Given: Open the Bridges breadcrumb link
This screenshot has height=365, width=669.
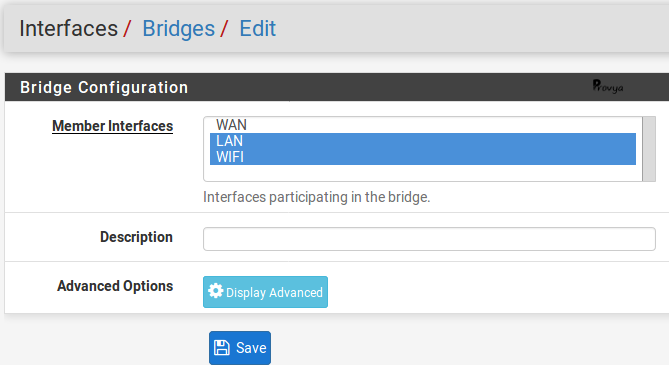Looking at the screenshot, I should click(178, 29).
